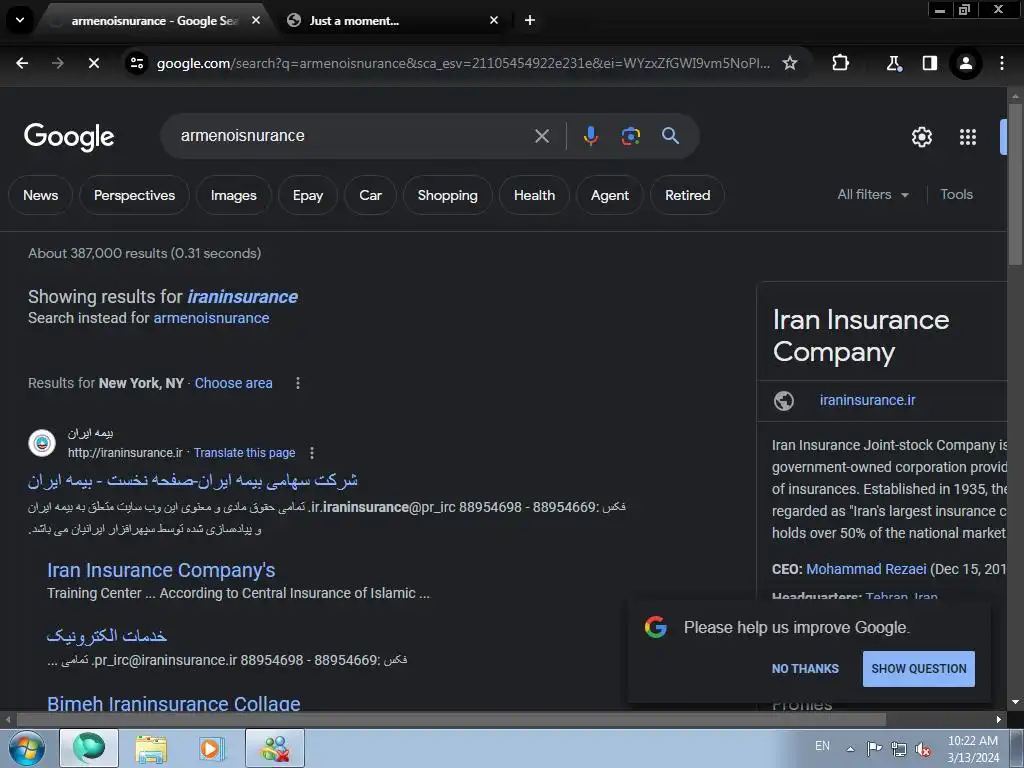Screen dimensions: 1024x768
Task: Open the Persian-titled Iran Insurance main result
Action: pyautogui.click(x=193, y=481)
